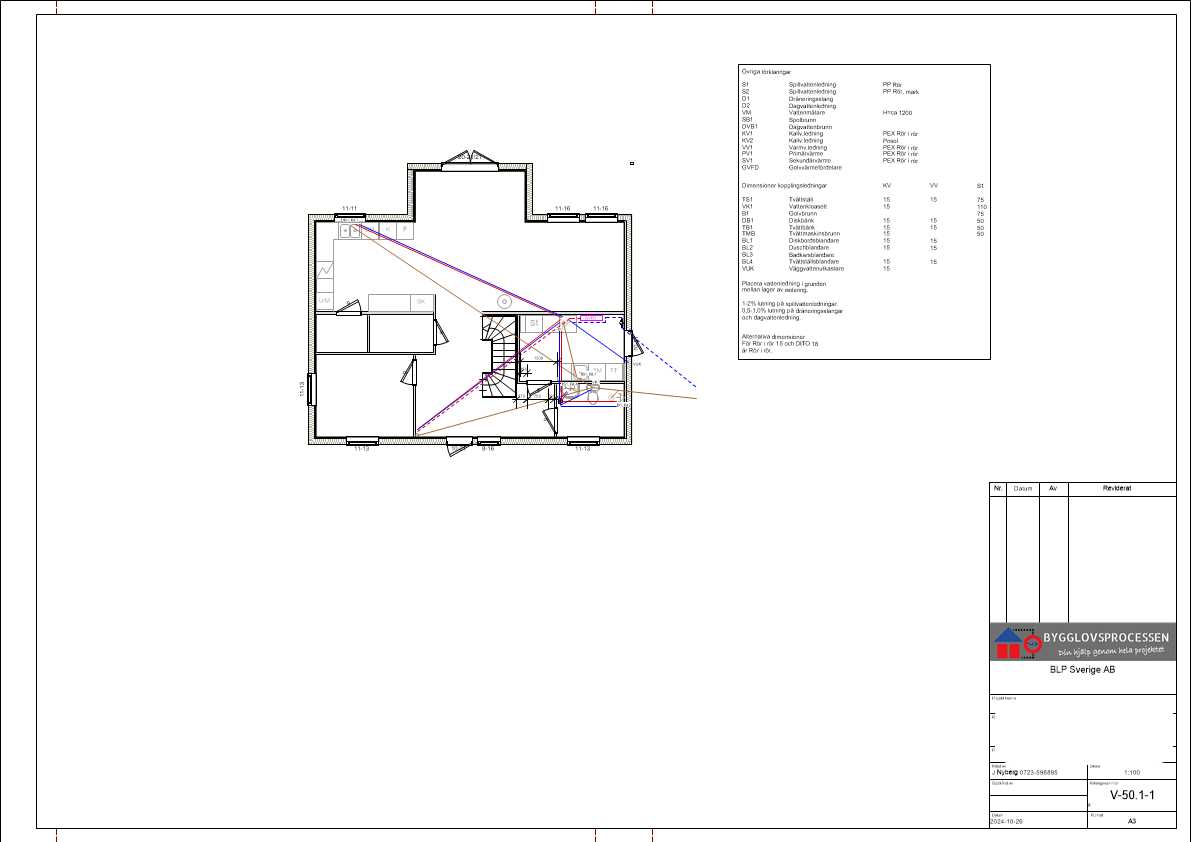The image size is (1191, 842).
Task: Select the double-door symbol at top wall
Action: [470, 158]
